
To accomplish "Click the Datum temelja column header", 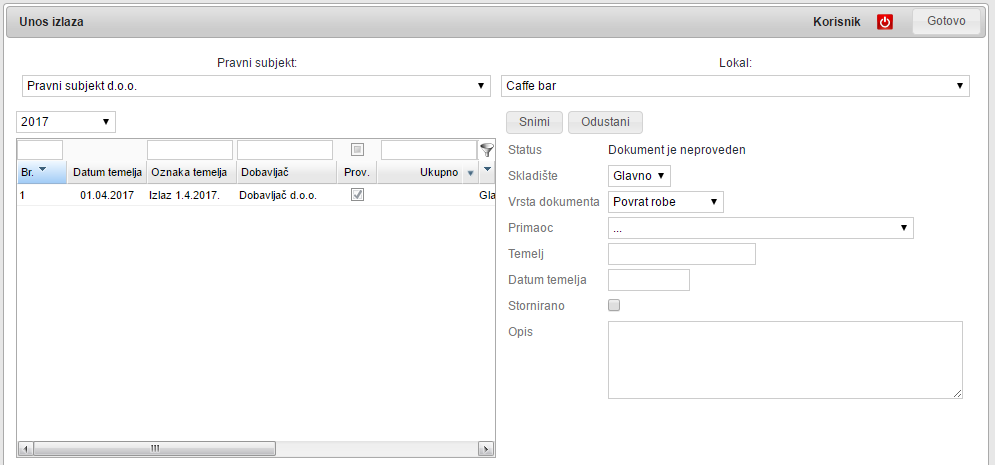I will (107, 172).
